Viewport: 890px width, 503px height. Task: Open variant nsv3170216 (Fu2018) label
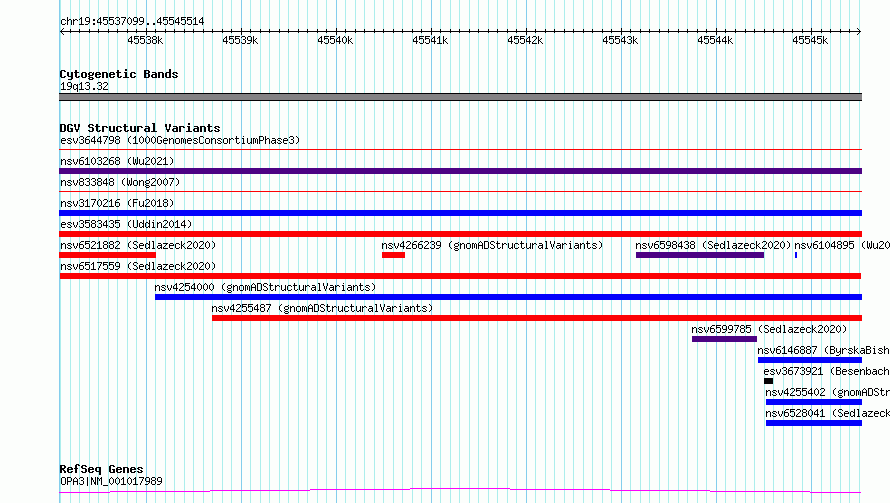click(117, 203)
